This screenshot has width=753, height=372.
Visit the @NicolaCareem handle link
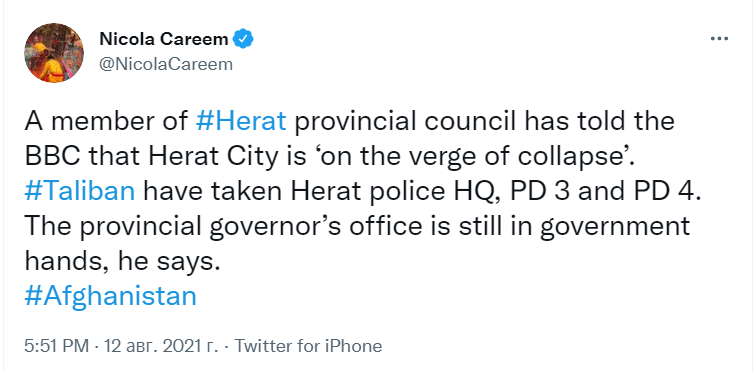[x=166, y=64]
